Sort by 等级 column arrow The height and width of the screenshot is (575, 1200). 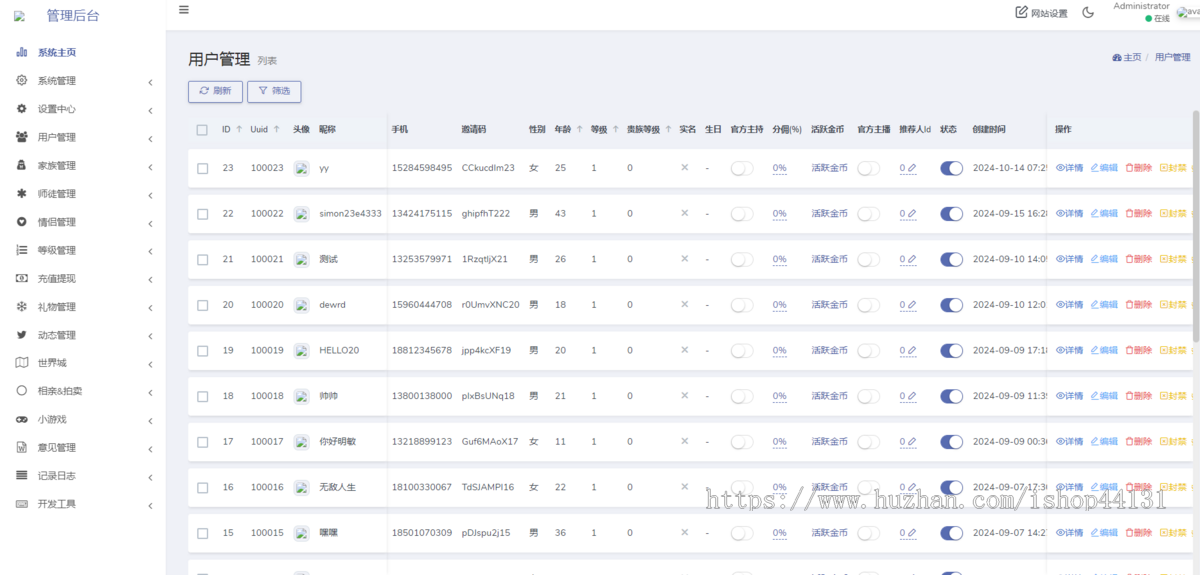coord(615,130)
